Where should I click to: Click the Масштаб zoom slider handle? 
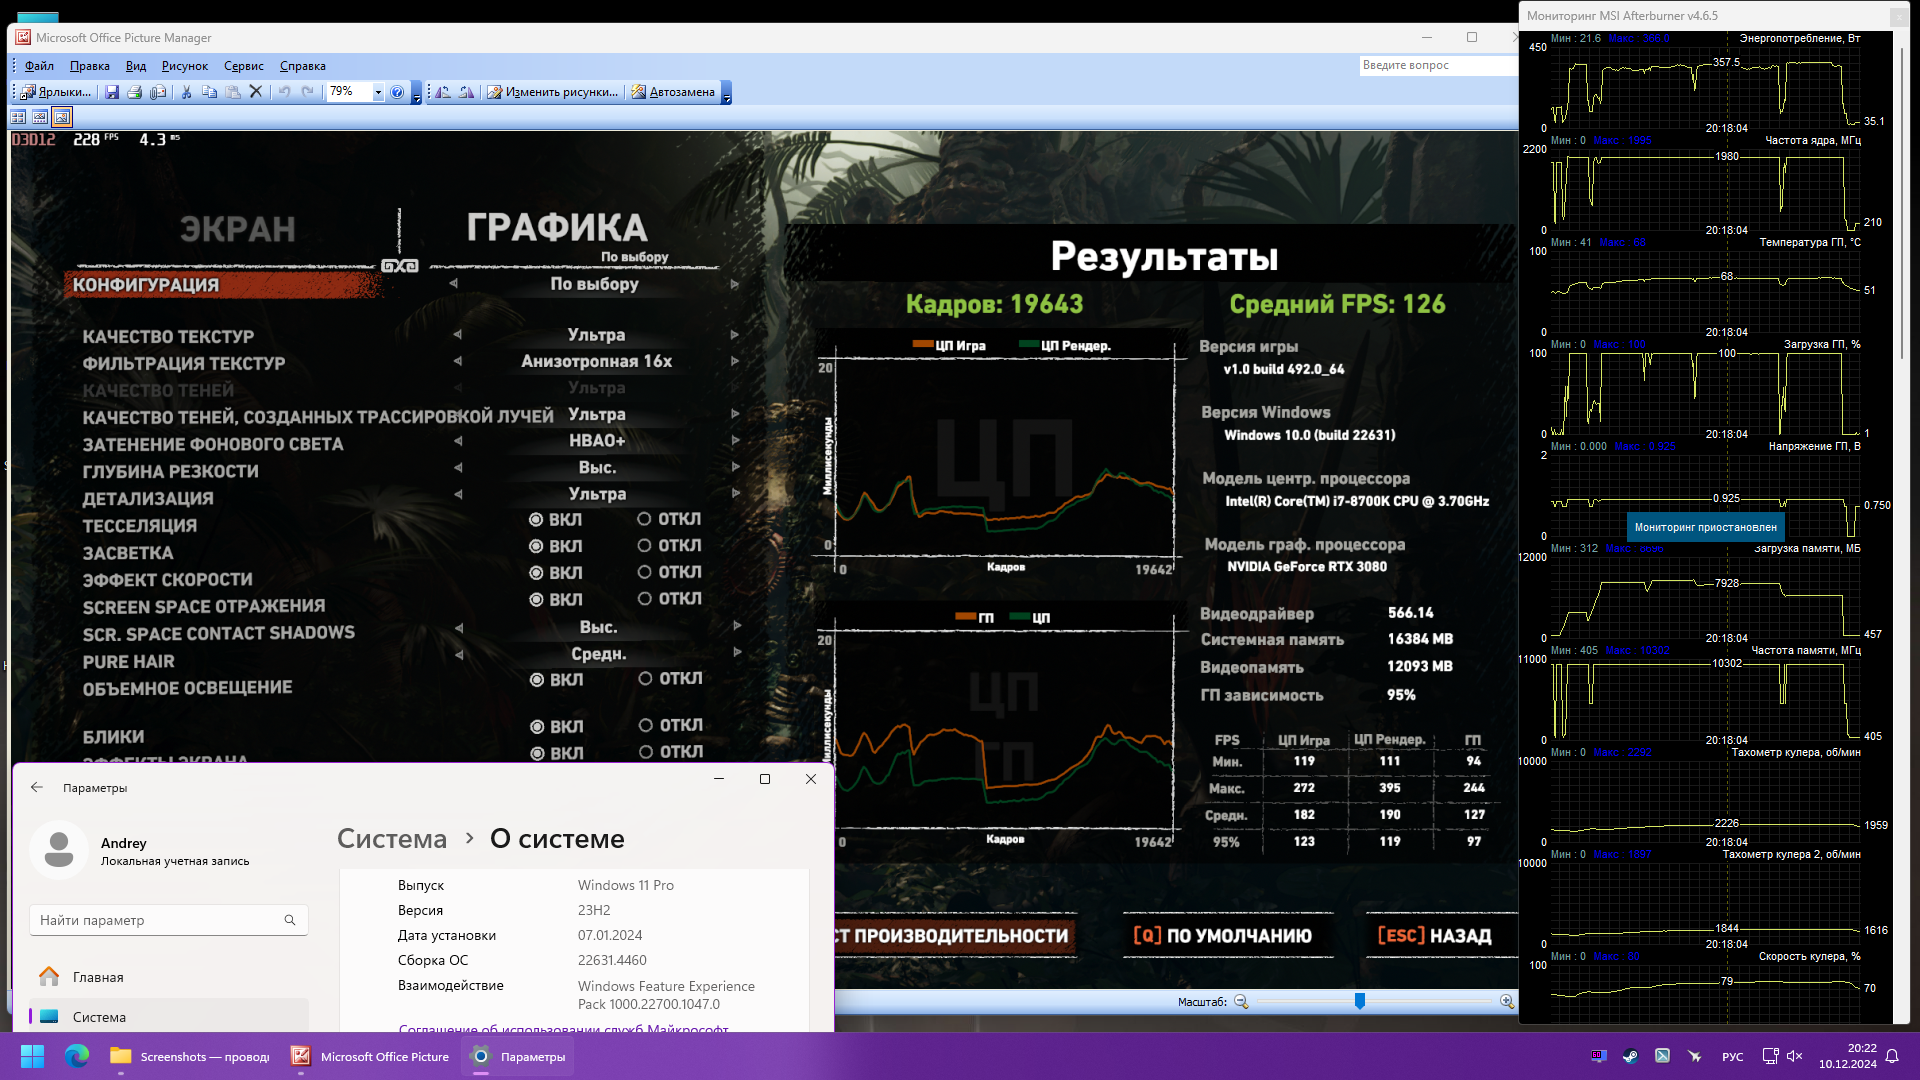point(1360,1001)
